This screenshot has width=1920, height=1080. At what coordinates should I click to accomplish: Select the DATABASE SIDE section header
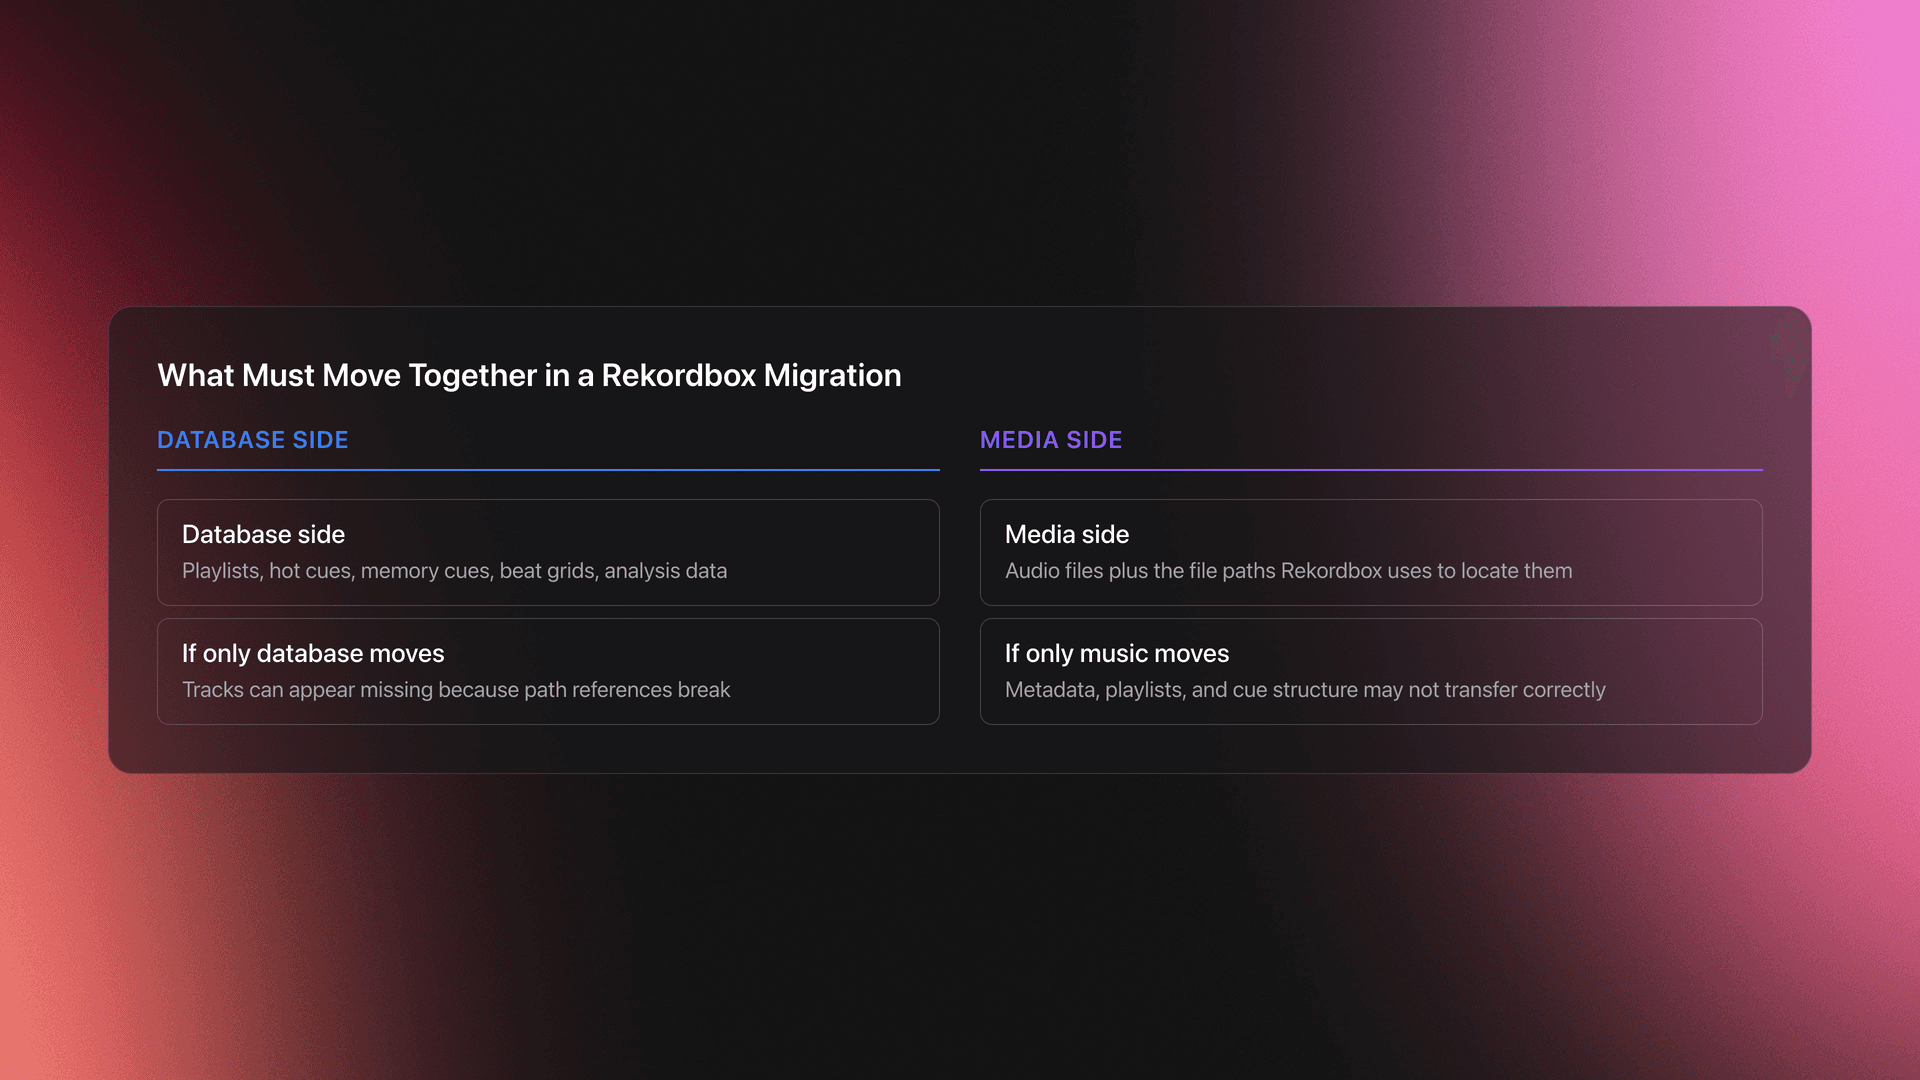point(252,440)
